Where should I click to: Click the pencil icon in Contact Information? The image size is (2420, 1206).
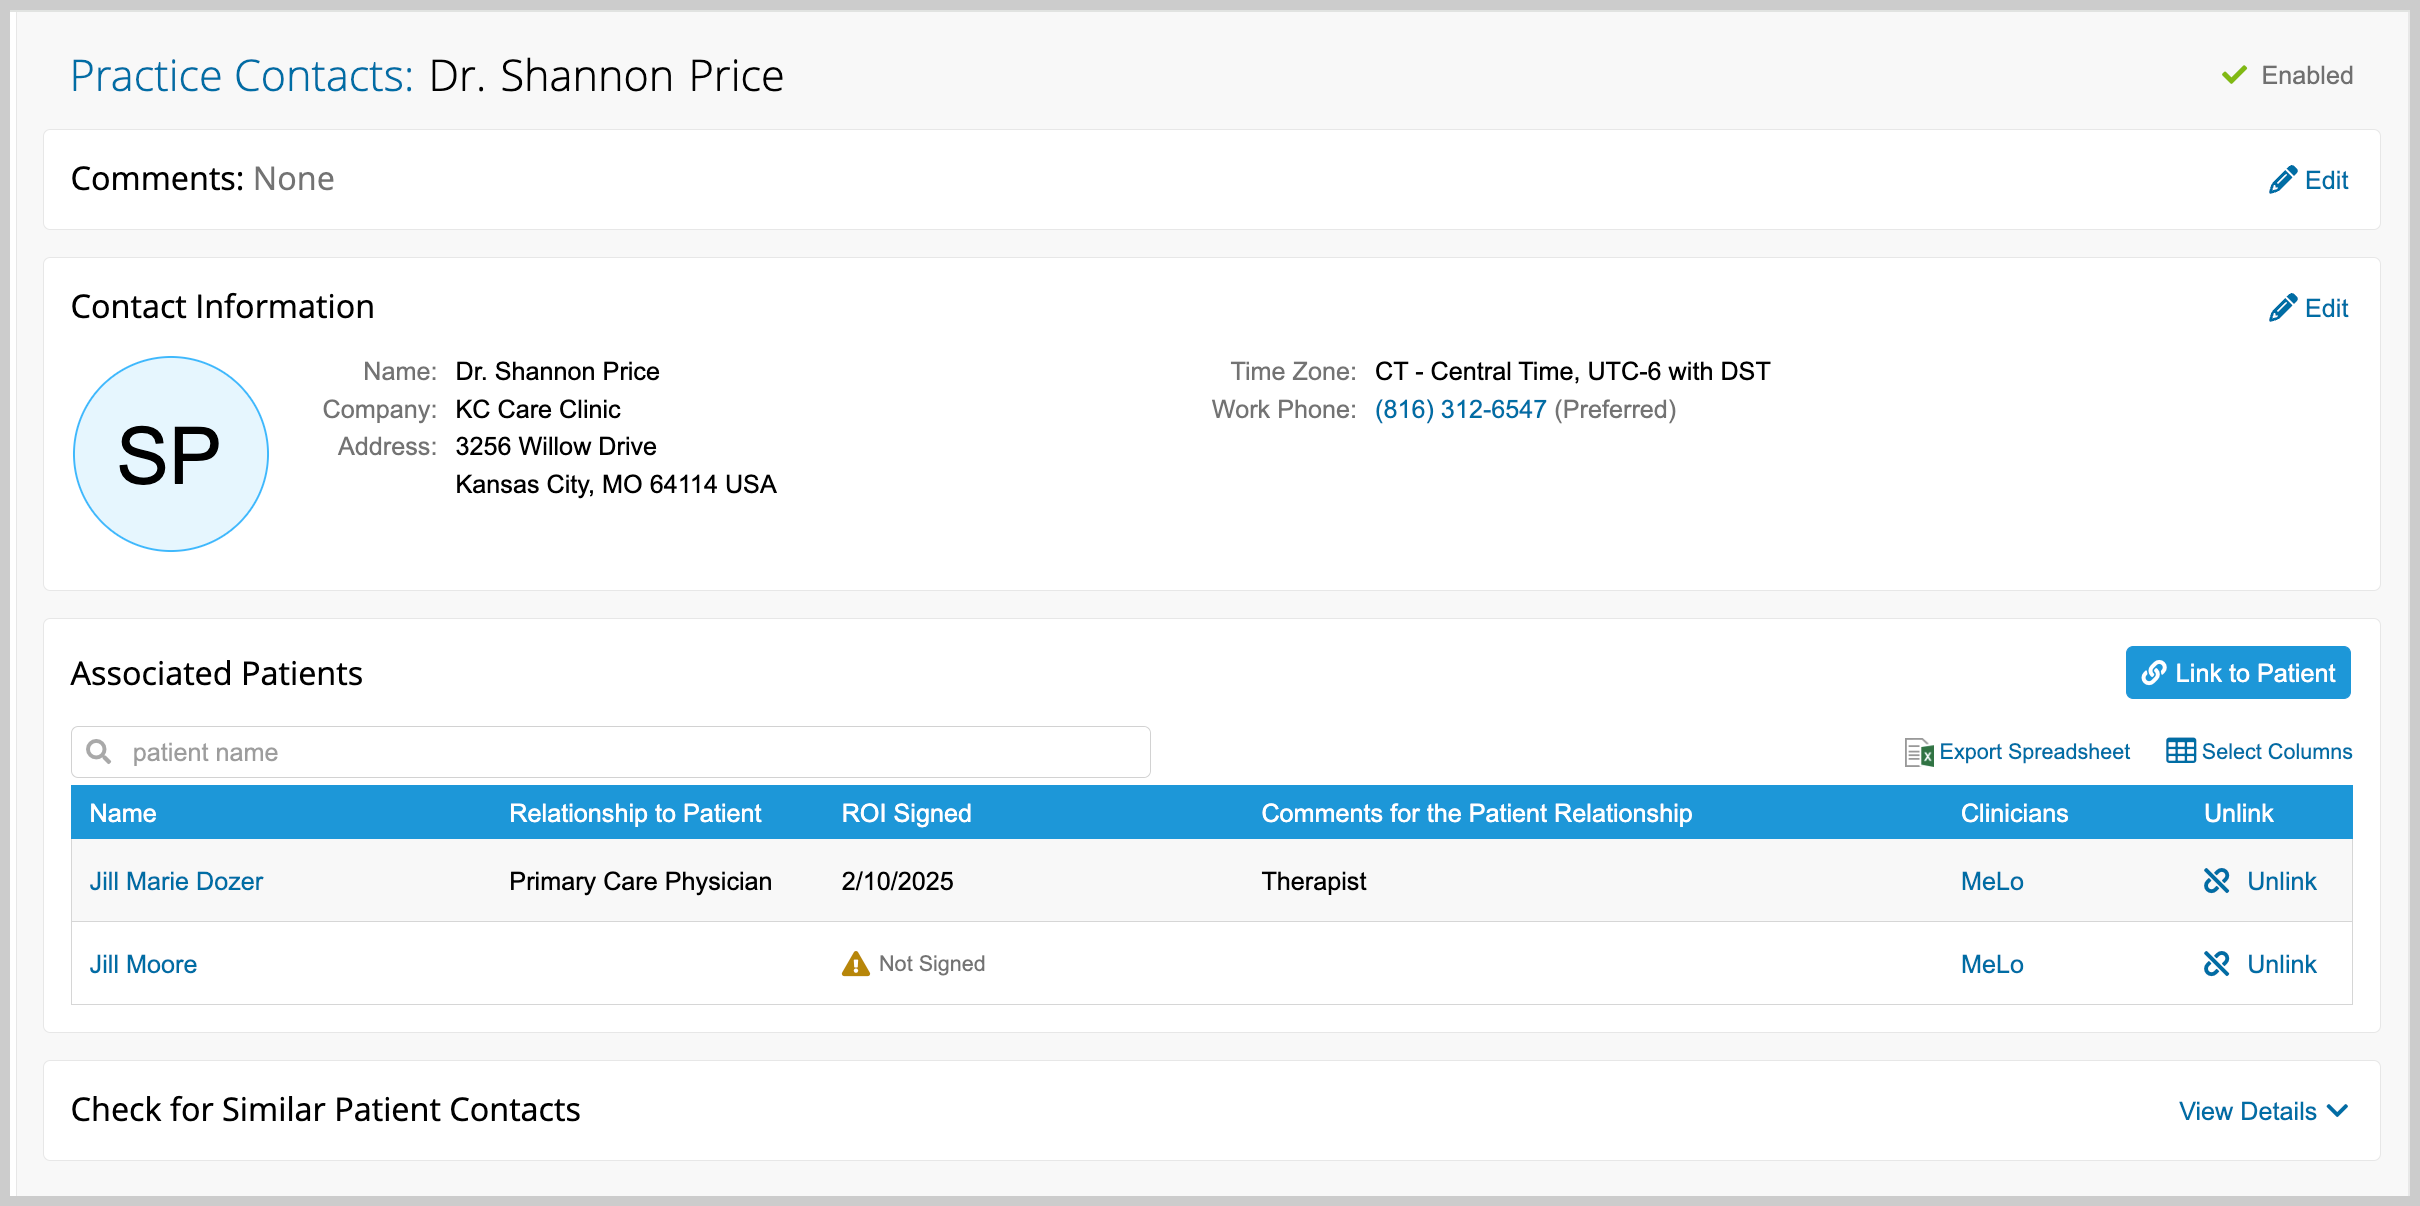2283,308
